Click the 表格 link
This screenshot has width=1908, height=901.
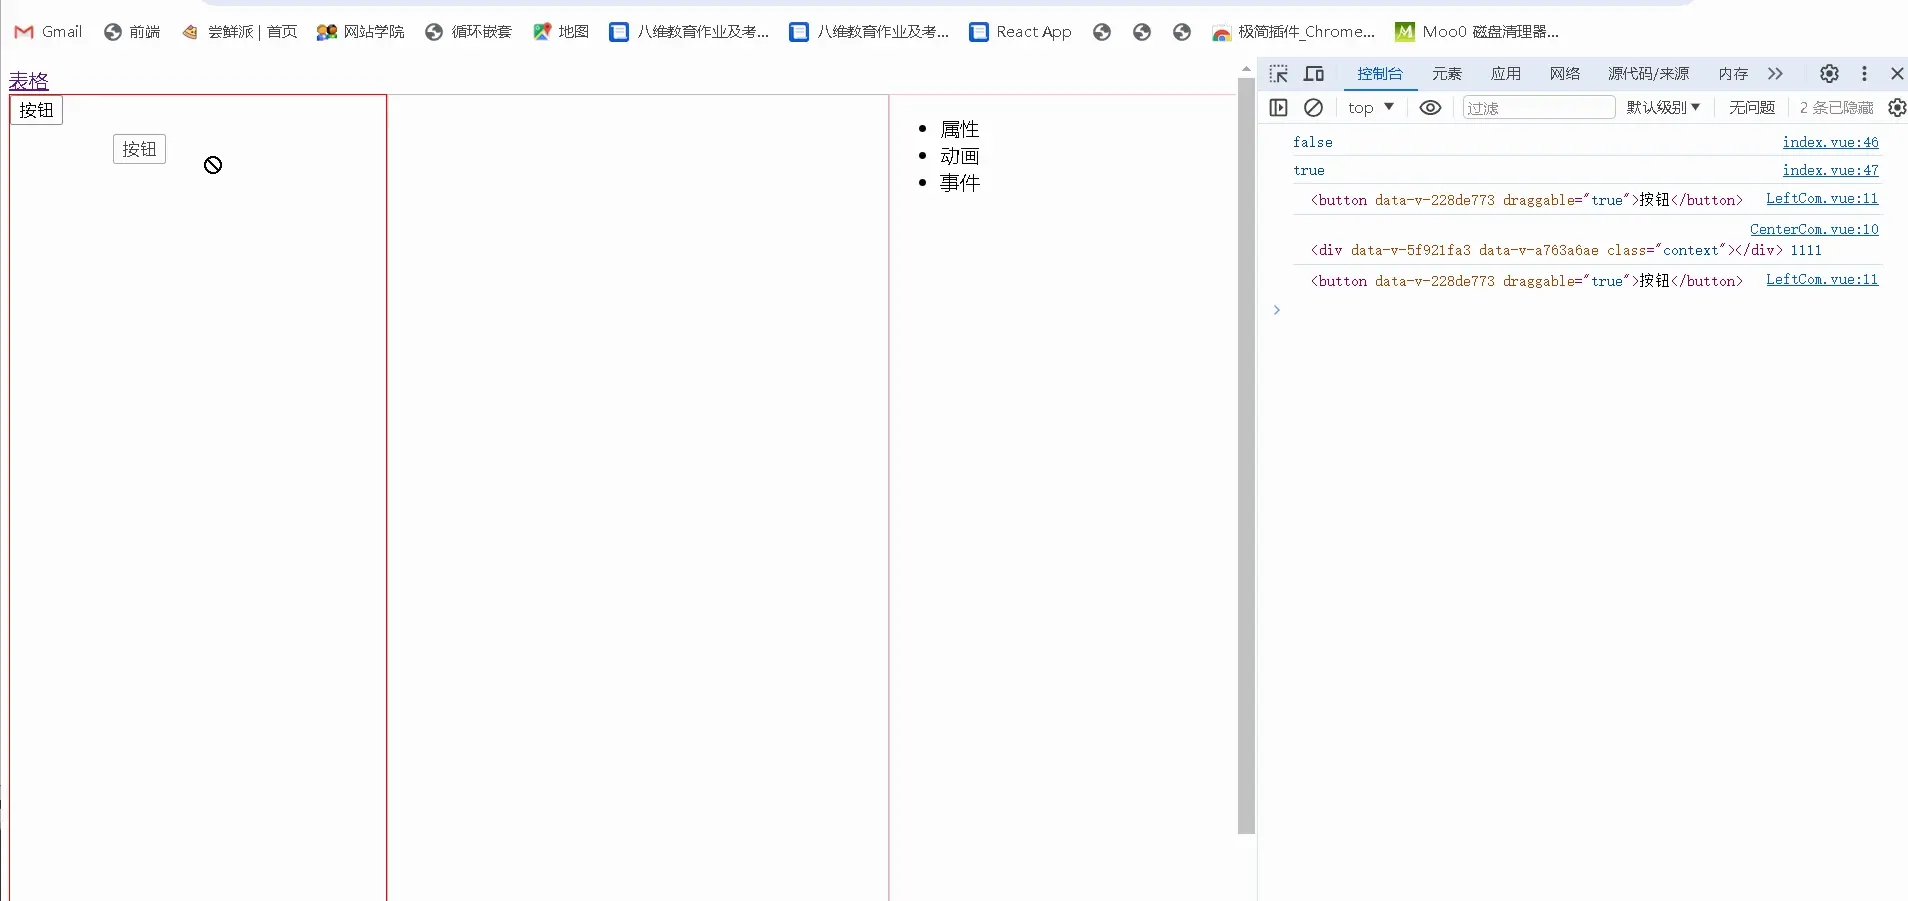[29, 81]
